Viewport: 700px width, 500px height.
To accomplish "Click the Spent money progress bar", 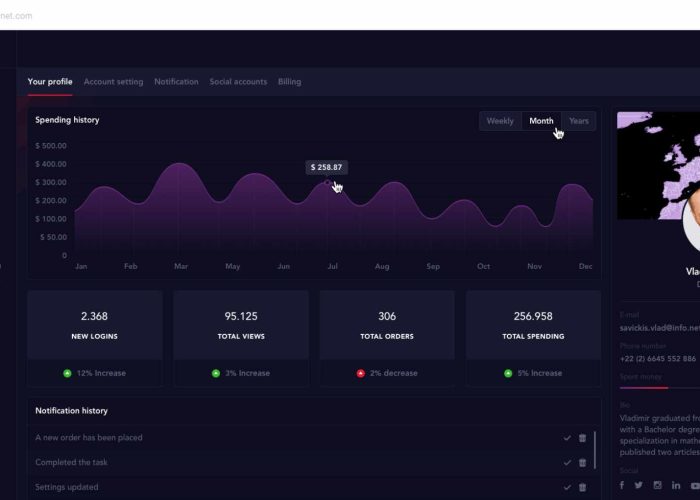I will pos(660,388).
